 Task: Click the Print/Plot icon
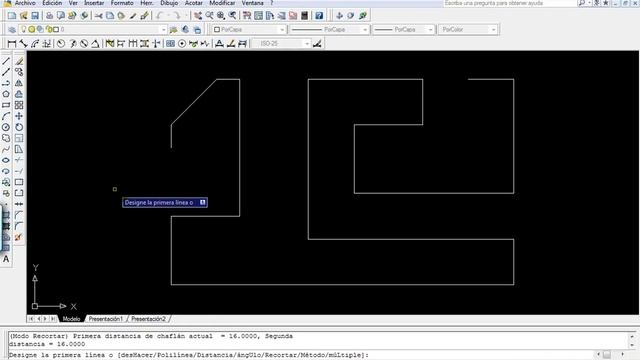pyautogui.click(x=49, y=16)
